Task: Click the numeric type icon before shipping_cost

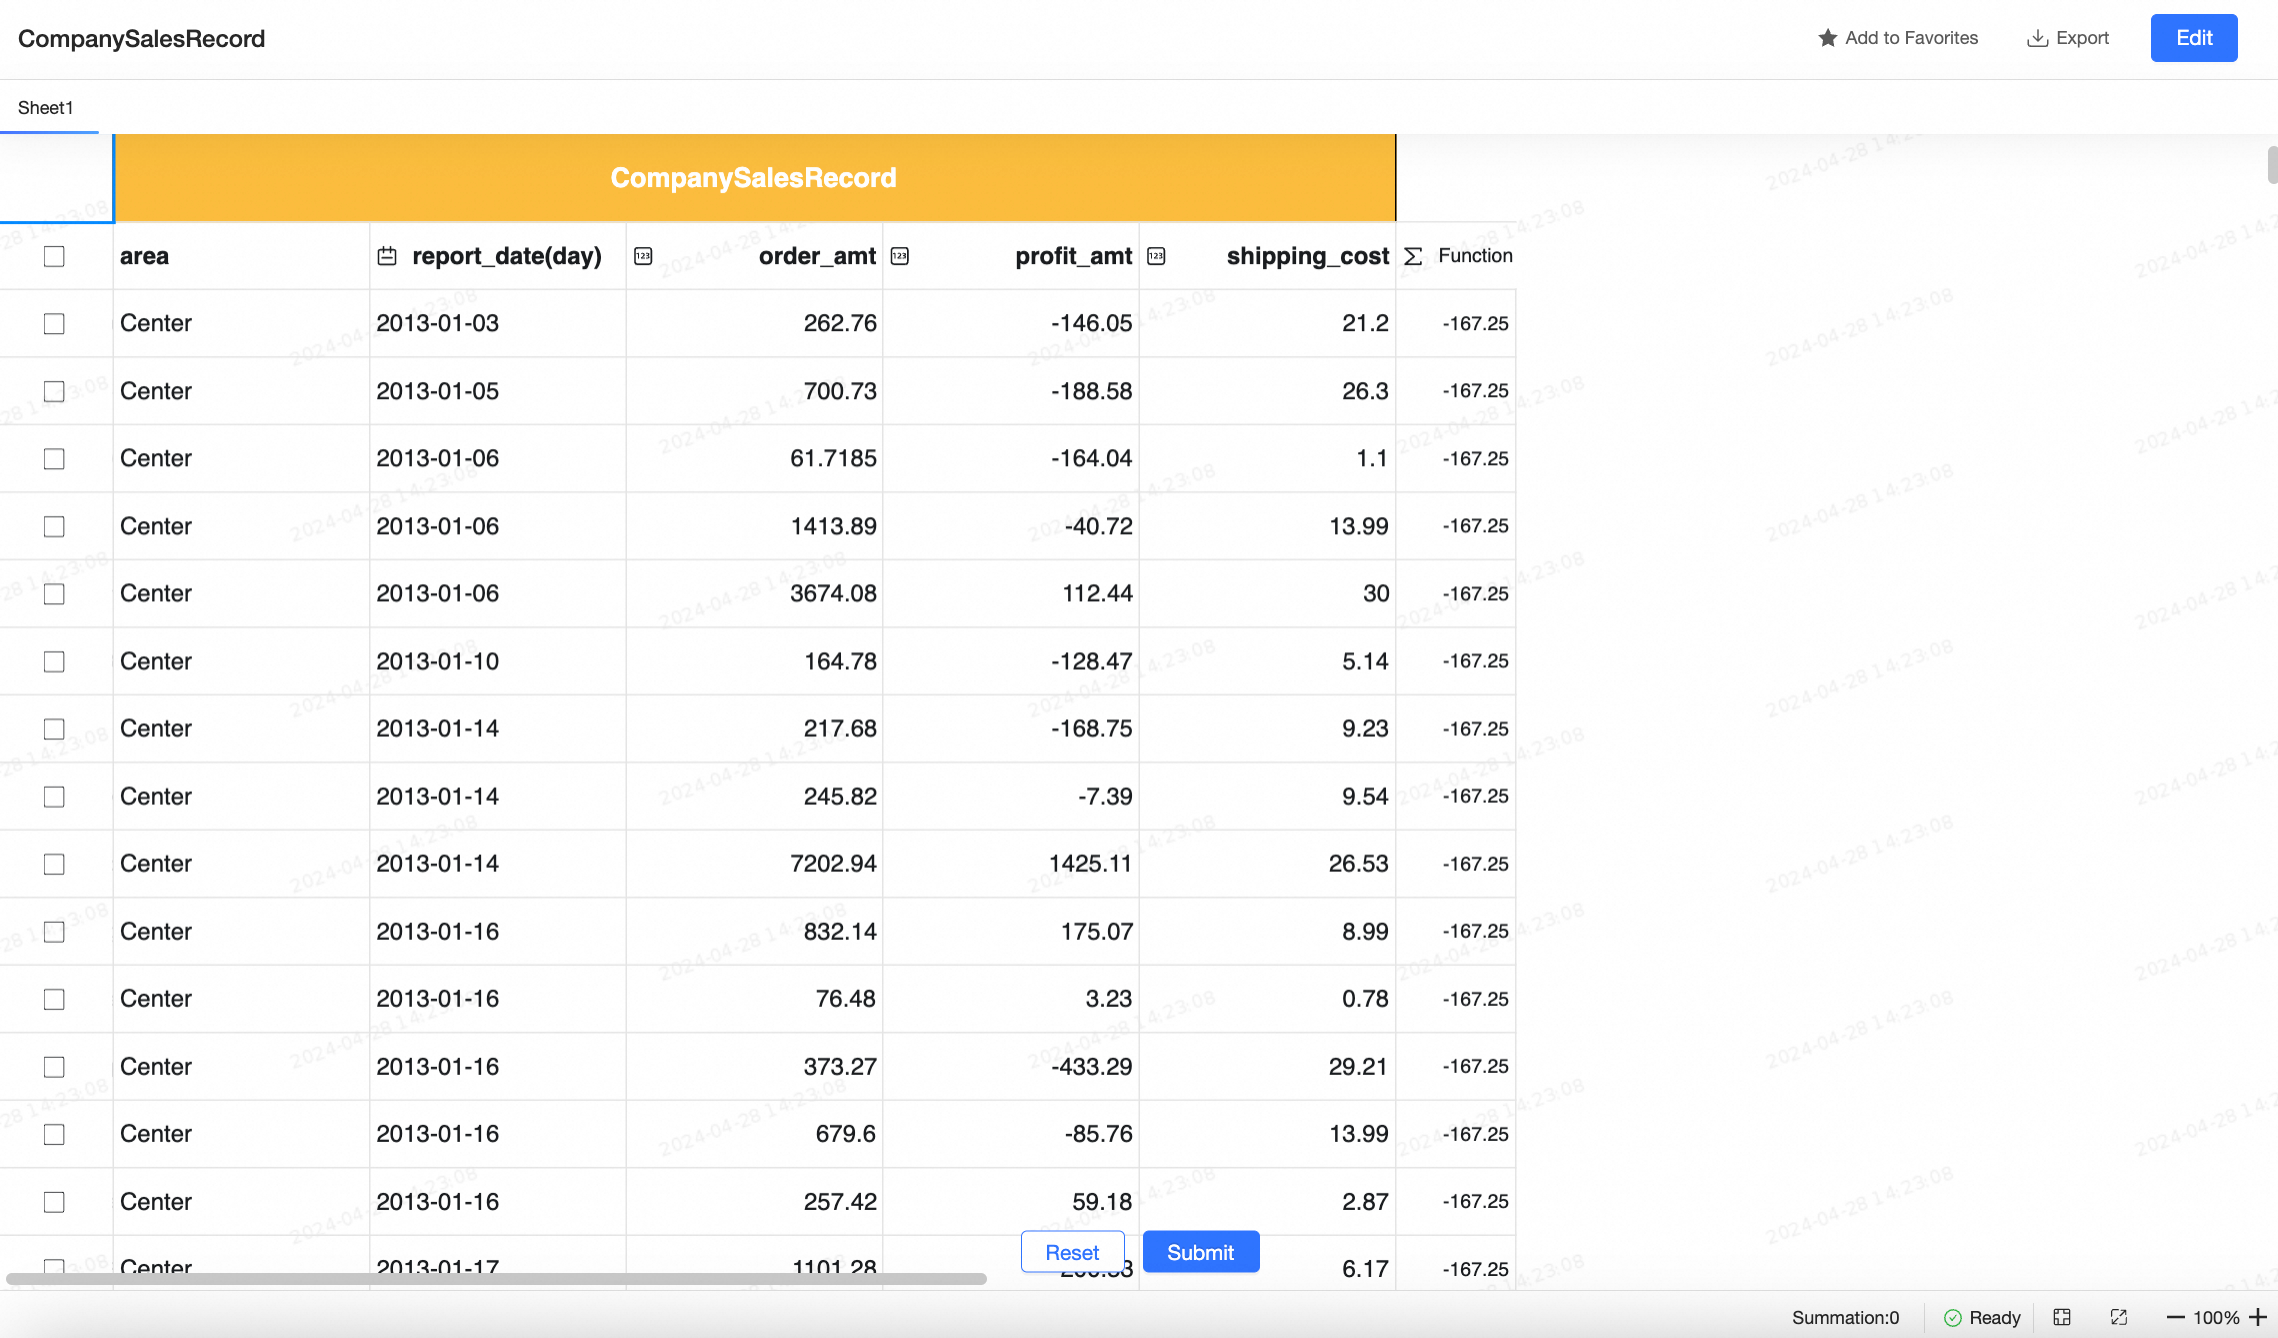Action: coord(1156,256)
